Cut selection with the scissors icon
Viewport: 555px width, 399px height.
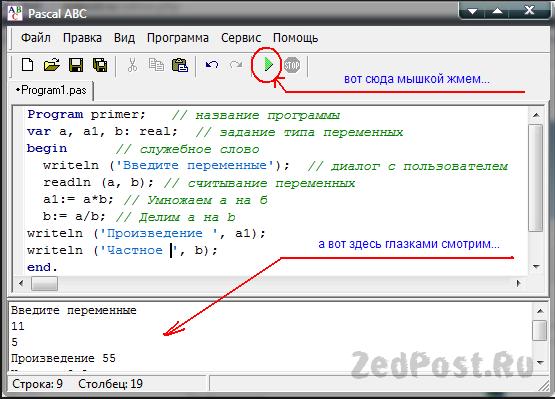[132, 65]
